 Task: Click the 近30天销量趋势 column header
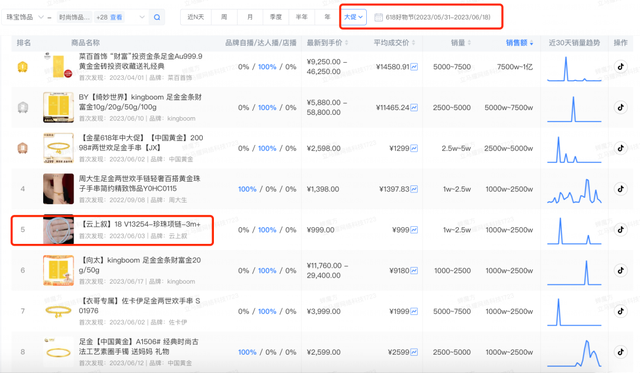[x=574, y=42]
